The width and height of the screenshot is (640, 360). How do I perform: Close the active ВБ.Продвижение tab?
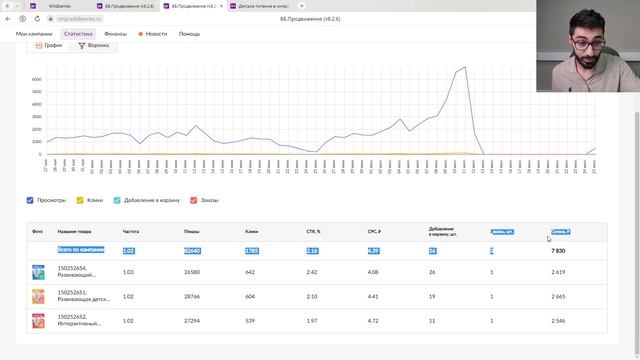221,6
